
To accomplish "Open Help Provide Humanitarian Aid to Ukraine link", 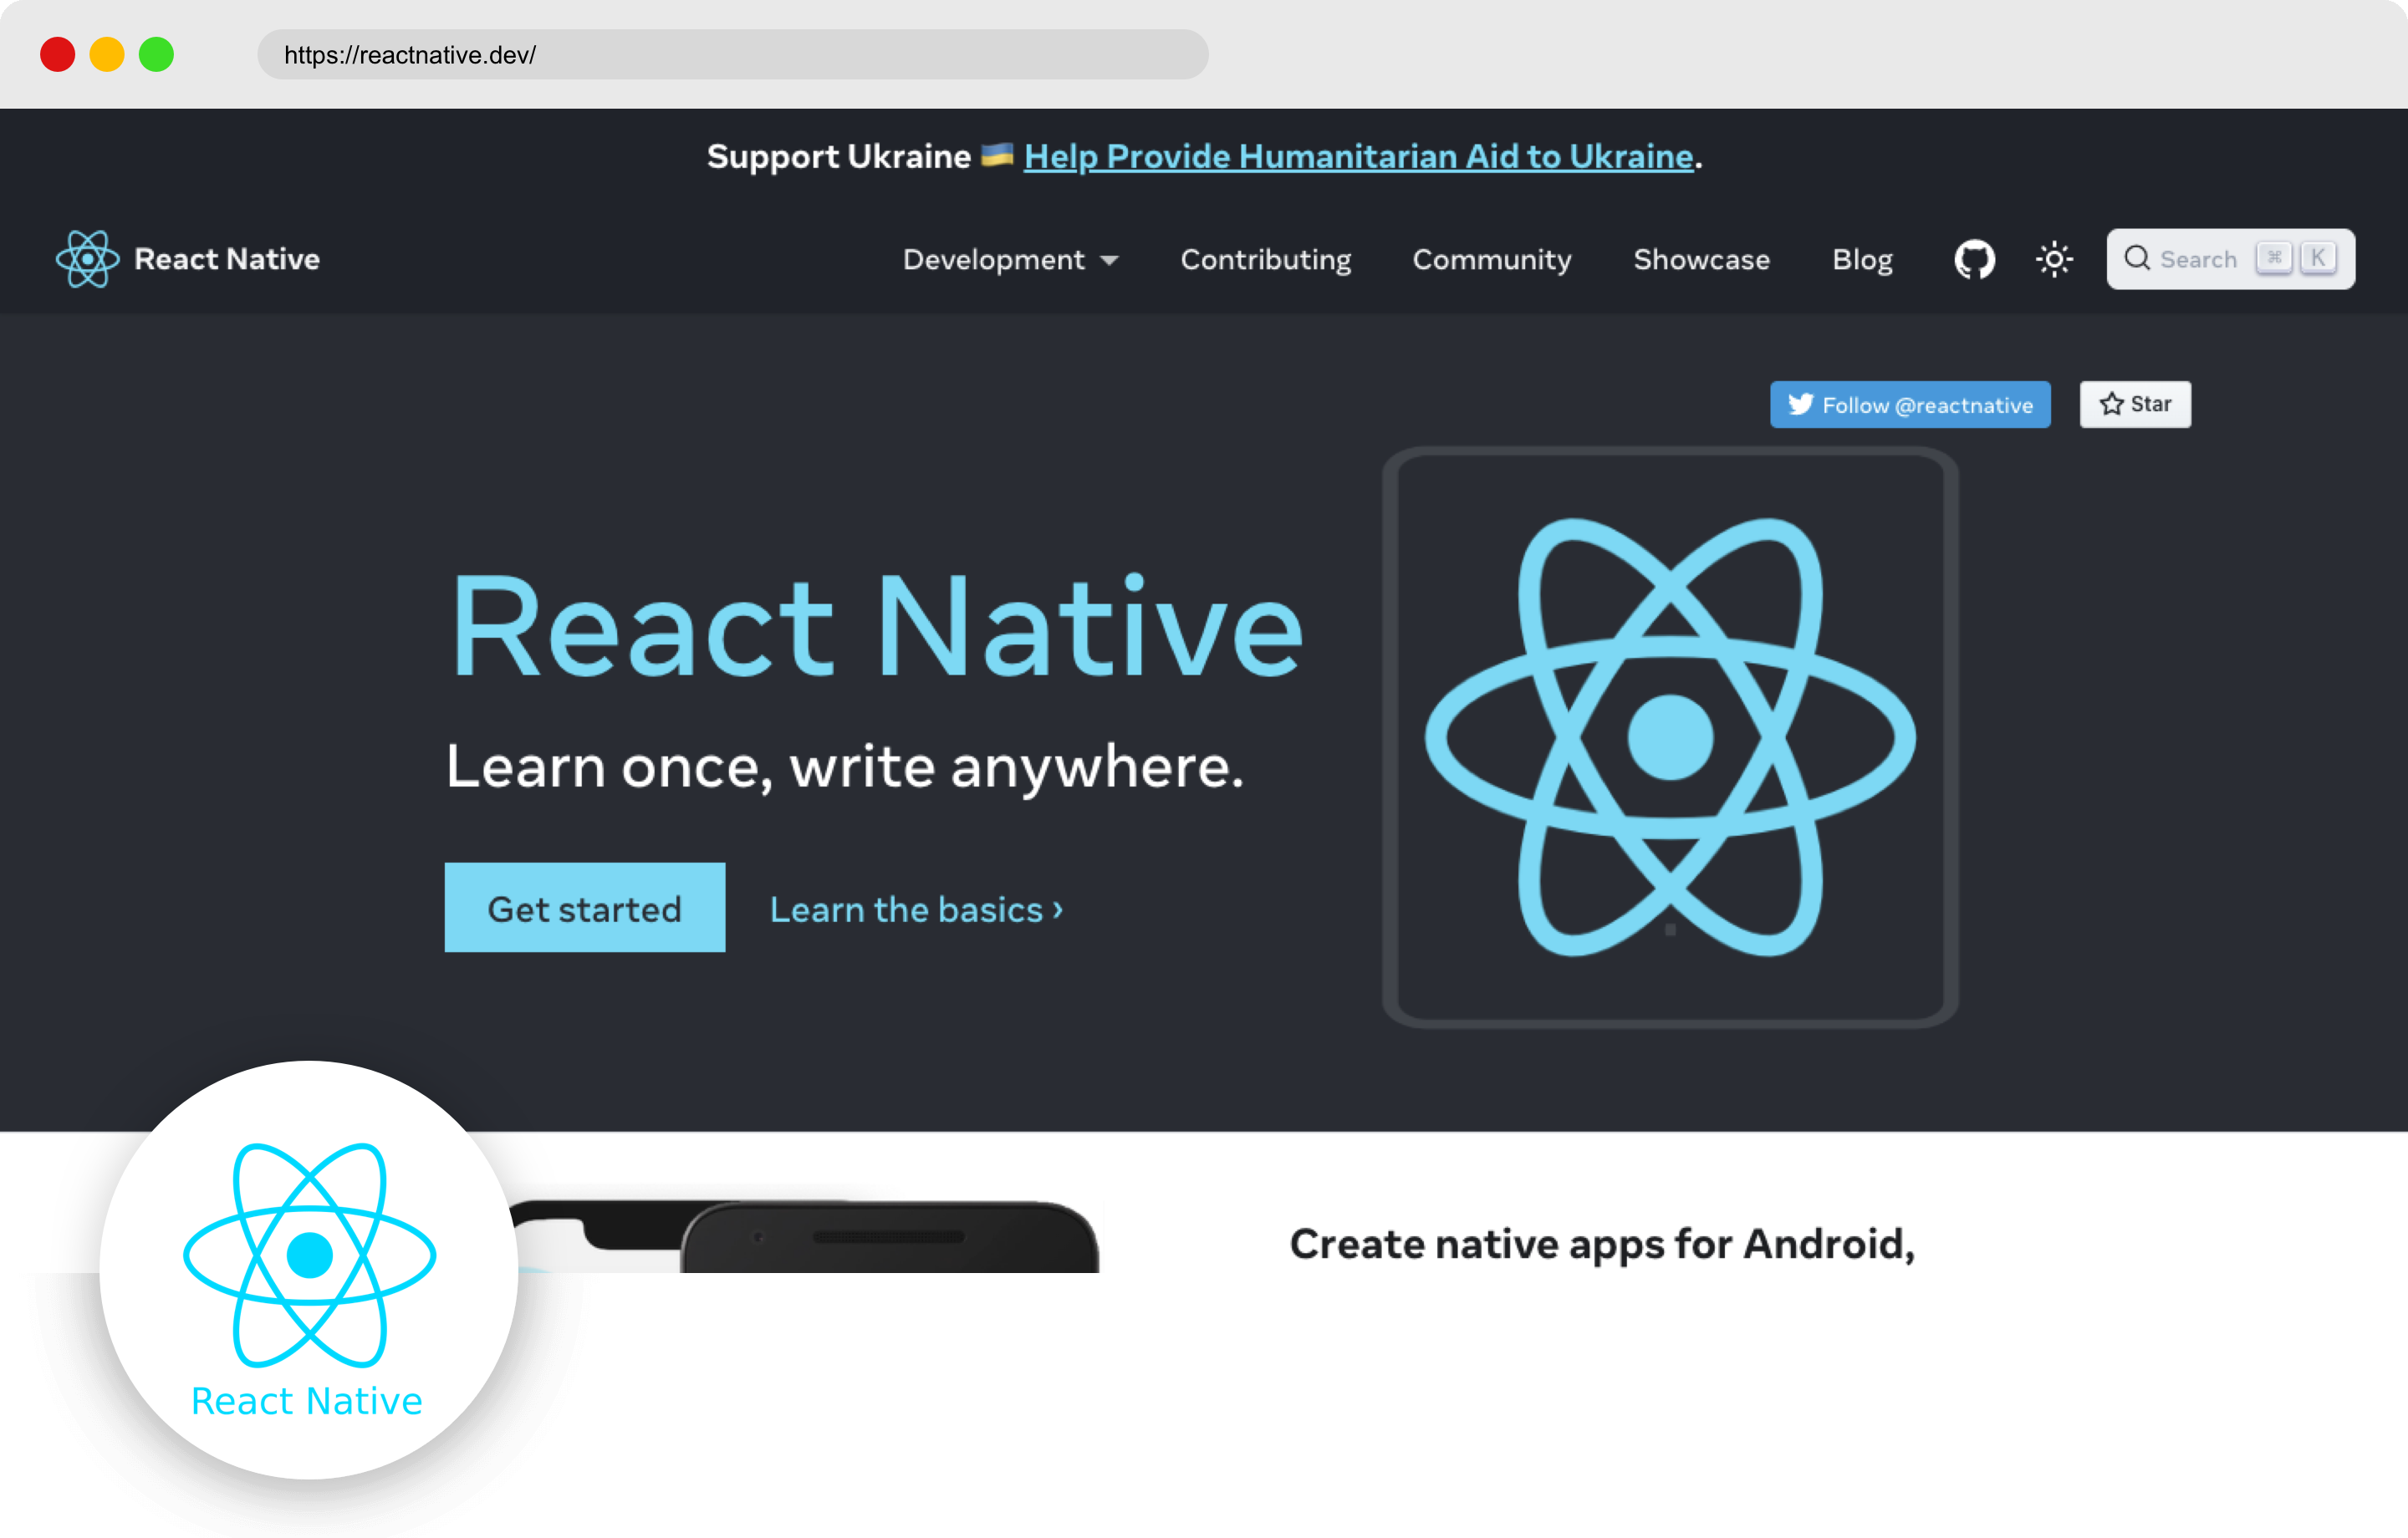I will point(1358,156).
